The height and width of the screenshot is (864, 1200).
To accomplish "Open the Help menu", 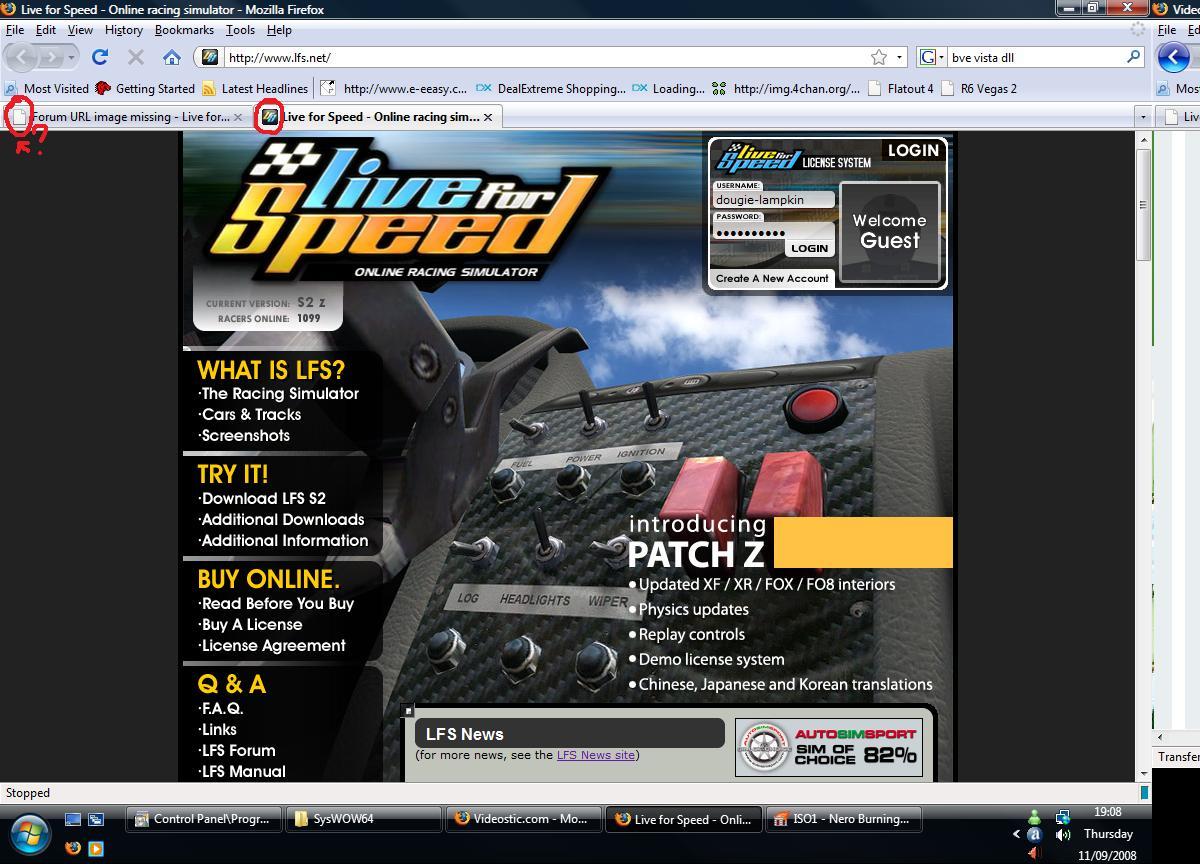I will (279, 30).
